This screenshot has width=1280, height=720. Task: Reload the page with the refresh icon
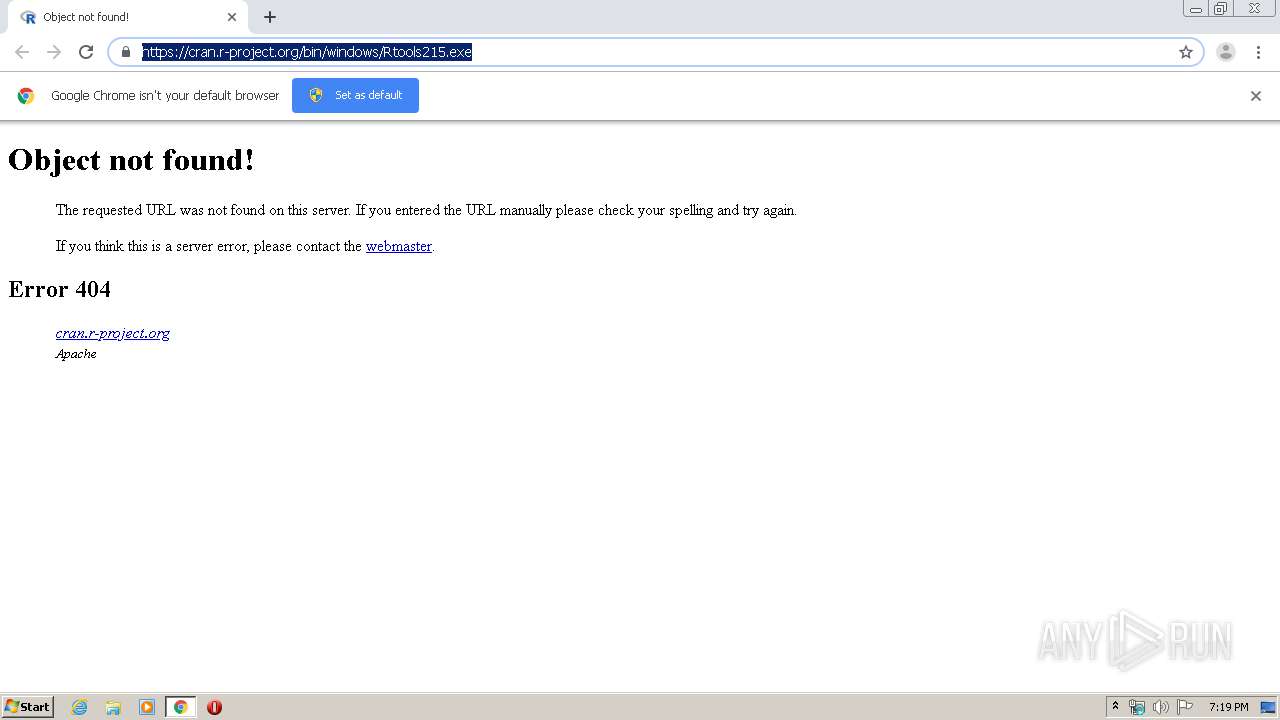pyautogui.click(x=86, y=52)
